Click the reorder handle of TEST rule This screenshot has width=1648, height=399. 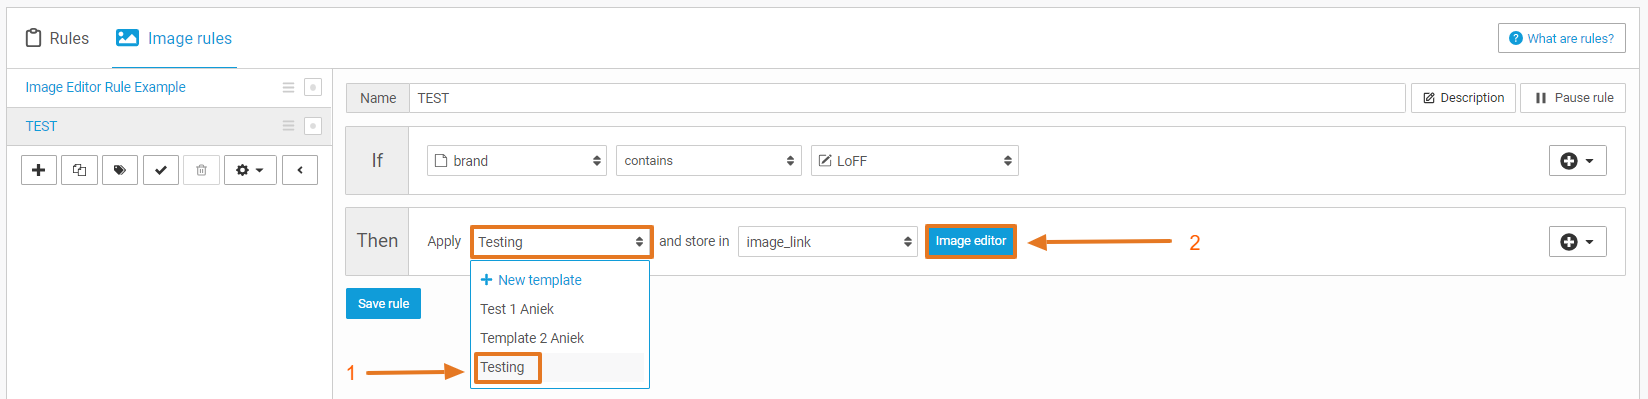pyautogui.click(x=288, y=126)
